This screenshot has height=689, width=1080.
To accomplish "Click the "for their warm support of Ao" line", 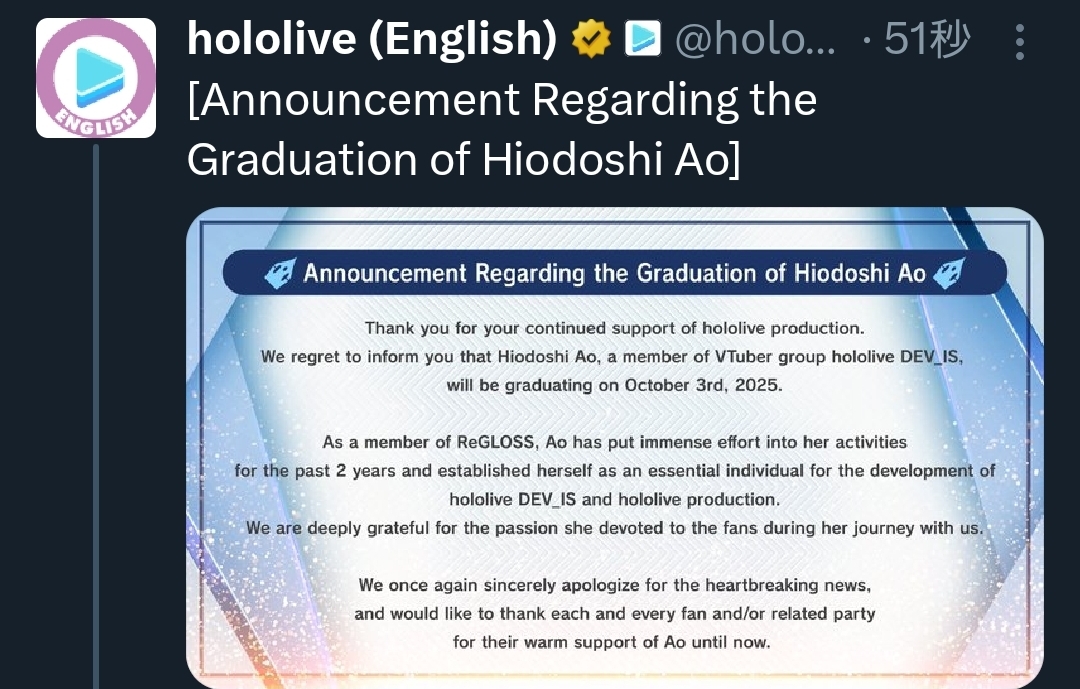I will click(x=614, y=642).
